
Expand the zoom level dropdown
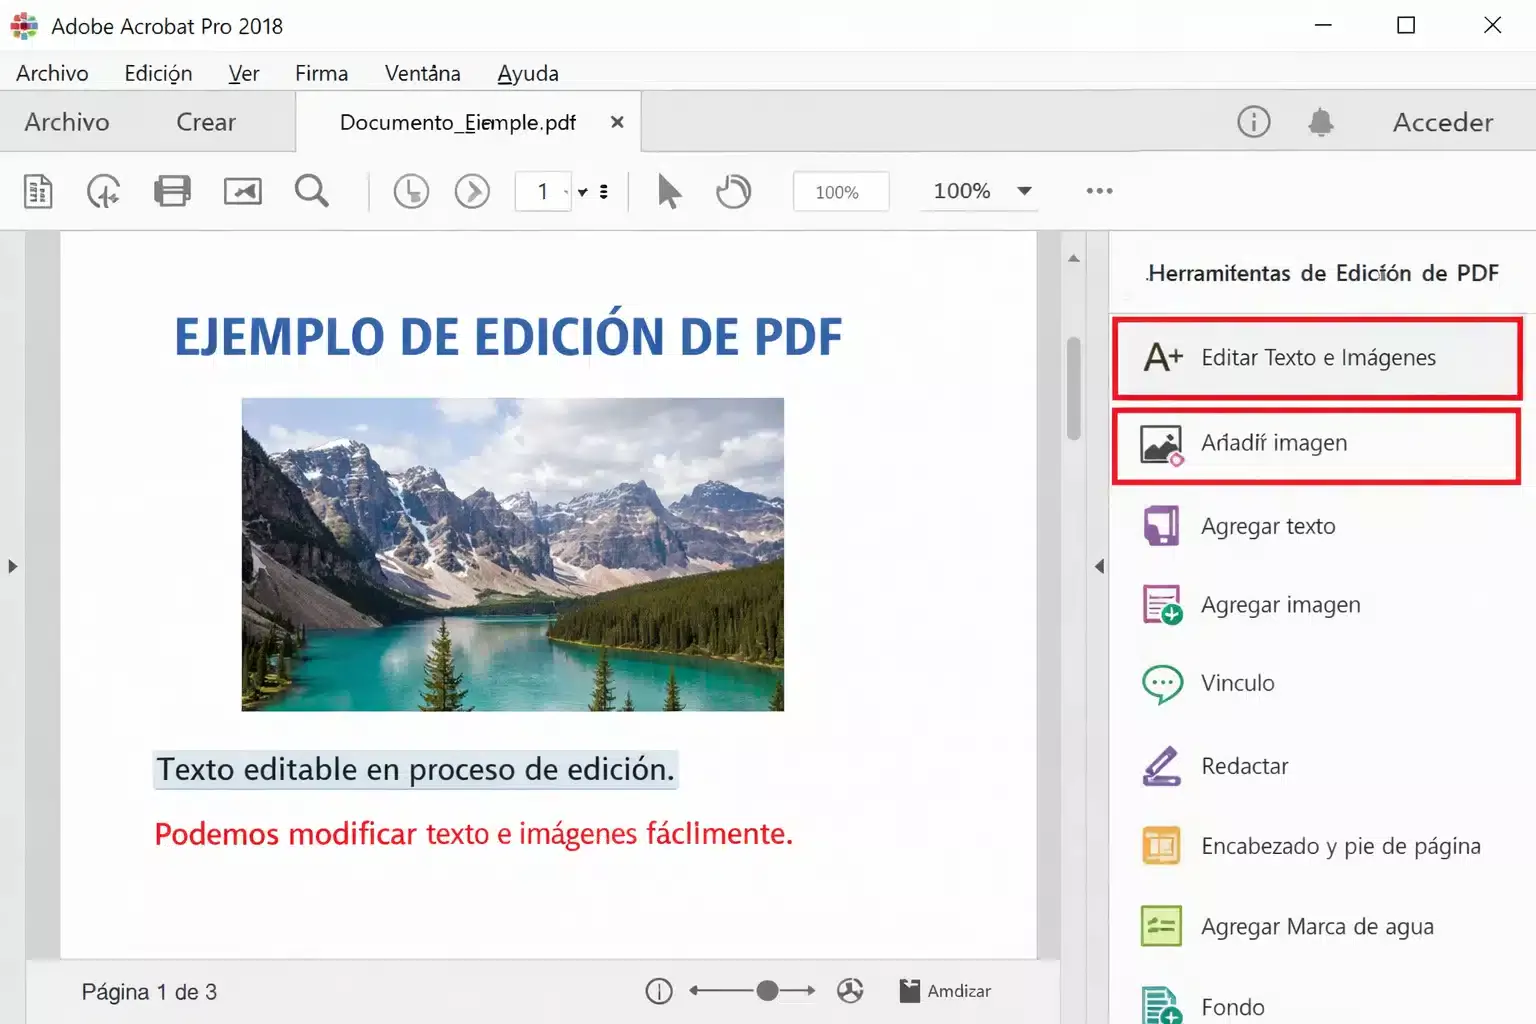click(x=1024, y=191)
